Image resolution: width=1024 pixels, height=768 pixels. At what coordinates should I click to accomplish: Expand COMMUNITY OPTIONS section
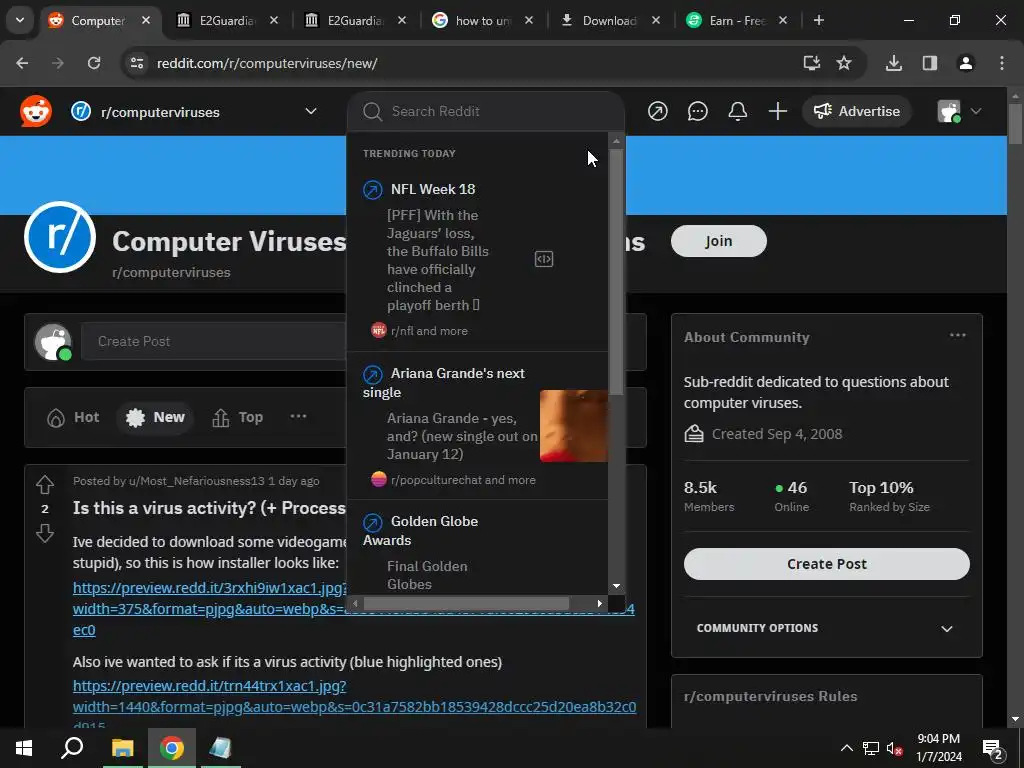827,628
